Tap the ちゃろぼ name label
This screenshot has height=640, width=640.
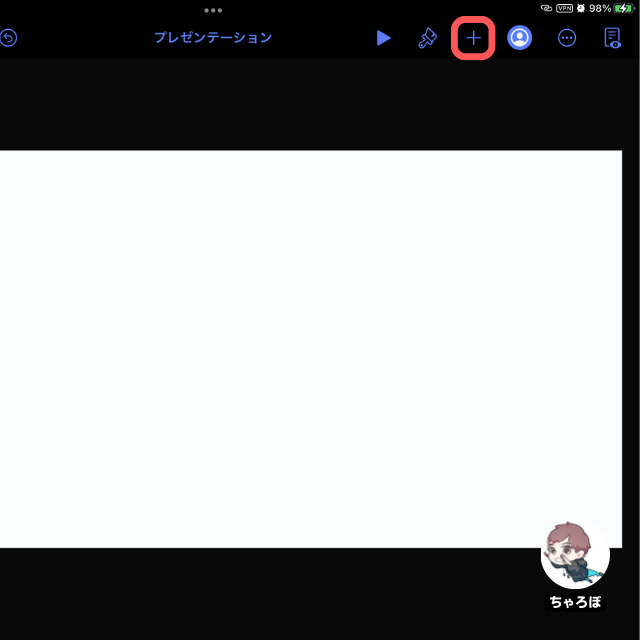(x=575, y=602)
